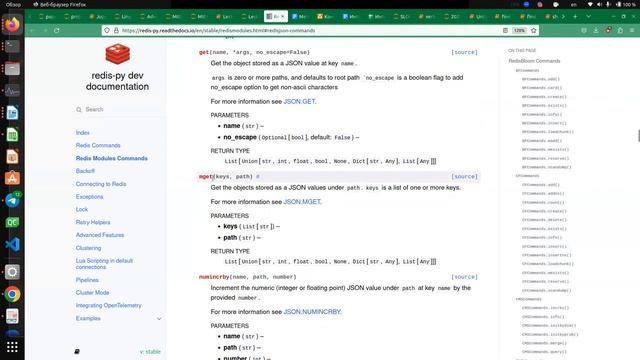The width and height of the screenshot is (640, 360).
Task: List all tabs dropdown arrow
Action: pos(588,16)
